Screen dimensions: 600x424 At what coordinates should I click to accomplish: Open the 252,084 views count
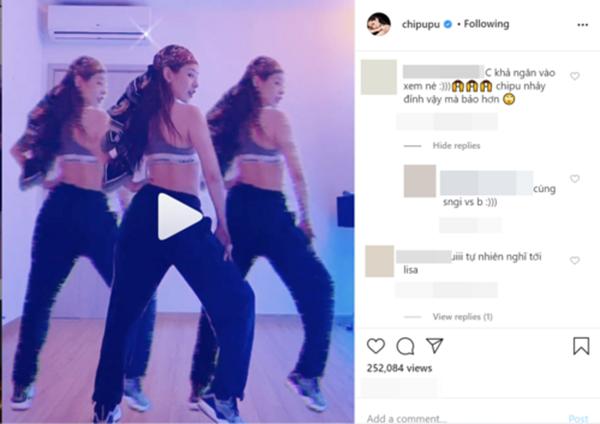[x=399, y=368]
